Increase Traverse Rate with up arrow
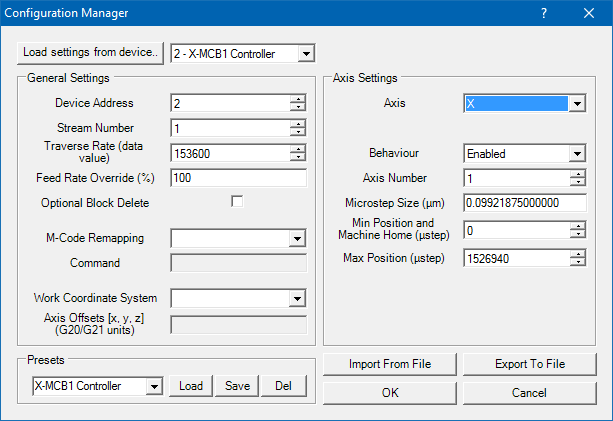Image resolution: width=613 pixels, height=421 pixels. (298, 149)
